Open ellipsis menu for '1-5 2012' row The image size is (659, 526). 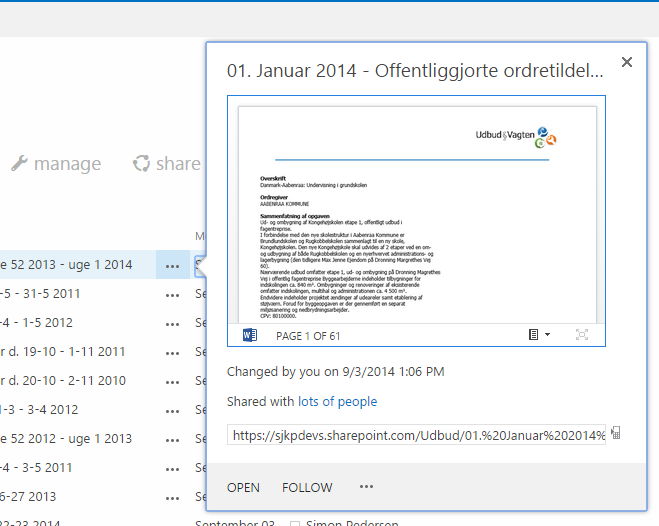click(x=173, y=323)
